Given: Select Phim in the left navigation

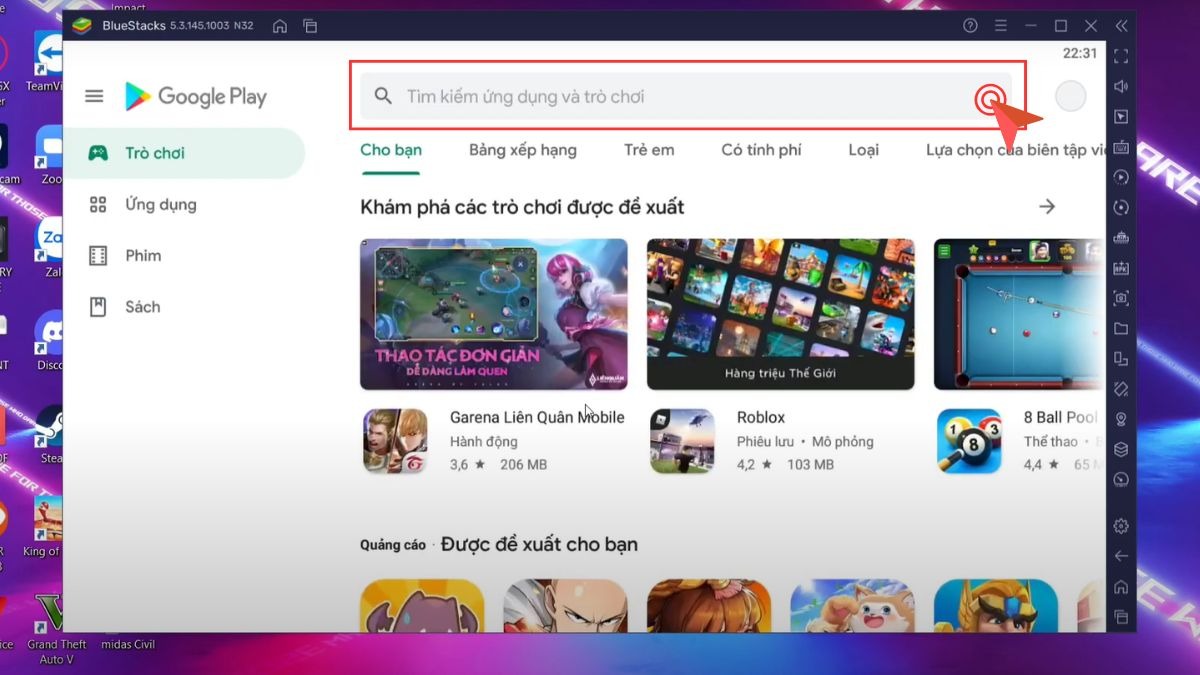Looking at the screenshot, I should pos(184,255).
